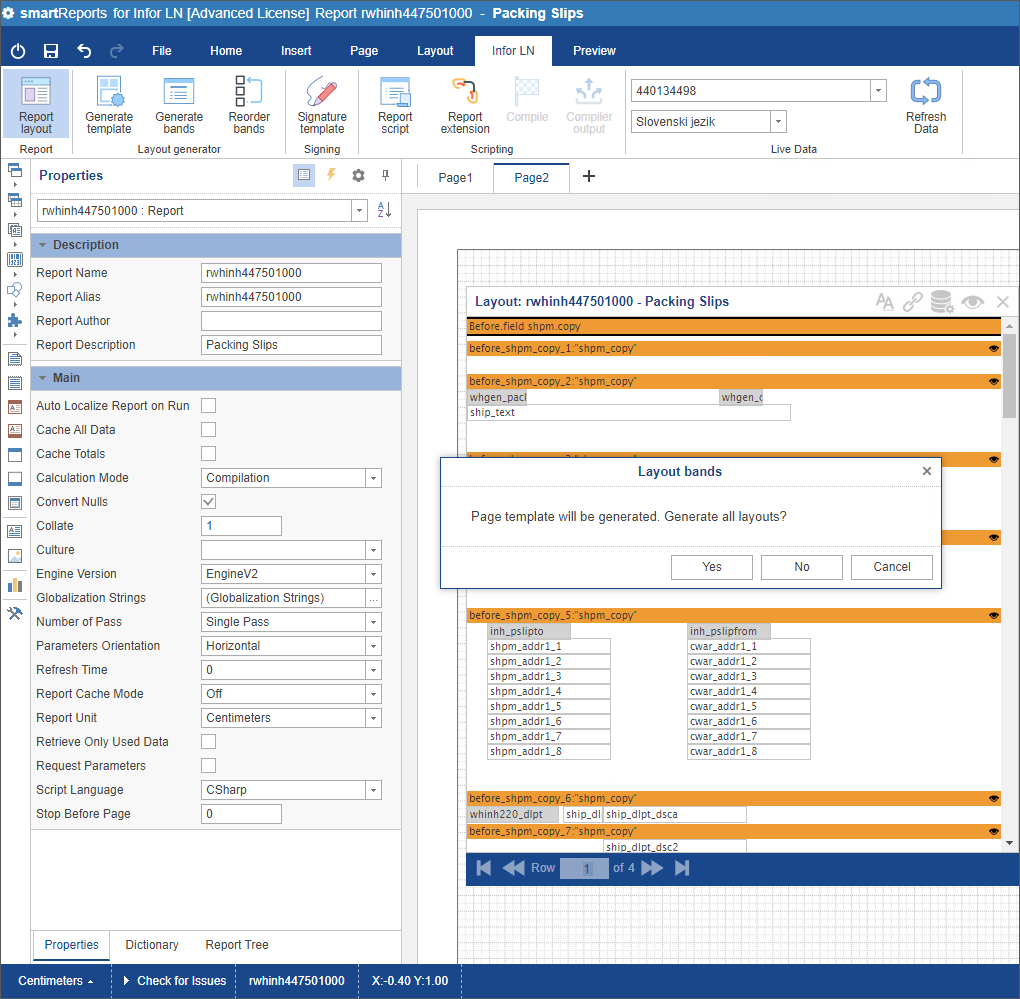
Task: Switch to the Layout ribbon tab
Action: tap(435, 51)
